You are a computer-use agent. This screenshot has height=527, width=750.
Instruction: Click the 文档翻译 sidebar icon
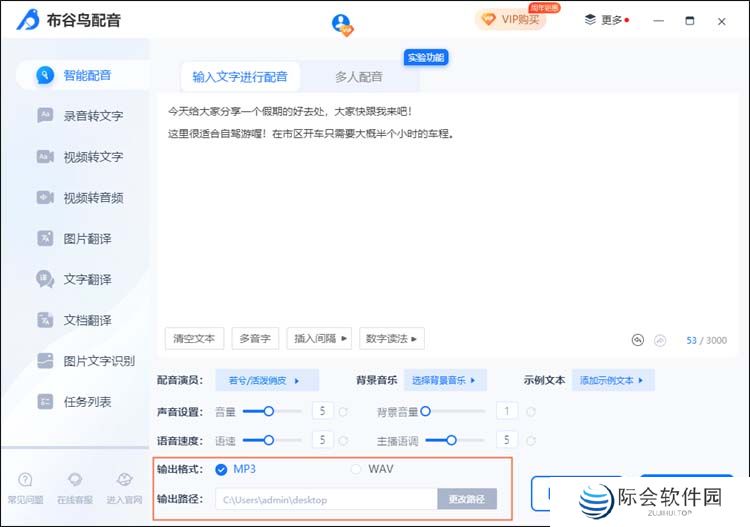click(x=45, y=320)
